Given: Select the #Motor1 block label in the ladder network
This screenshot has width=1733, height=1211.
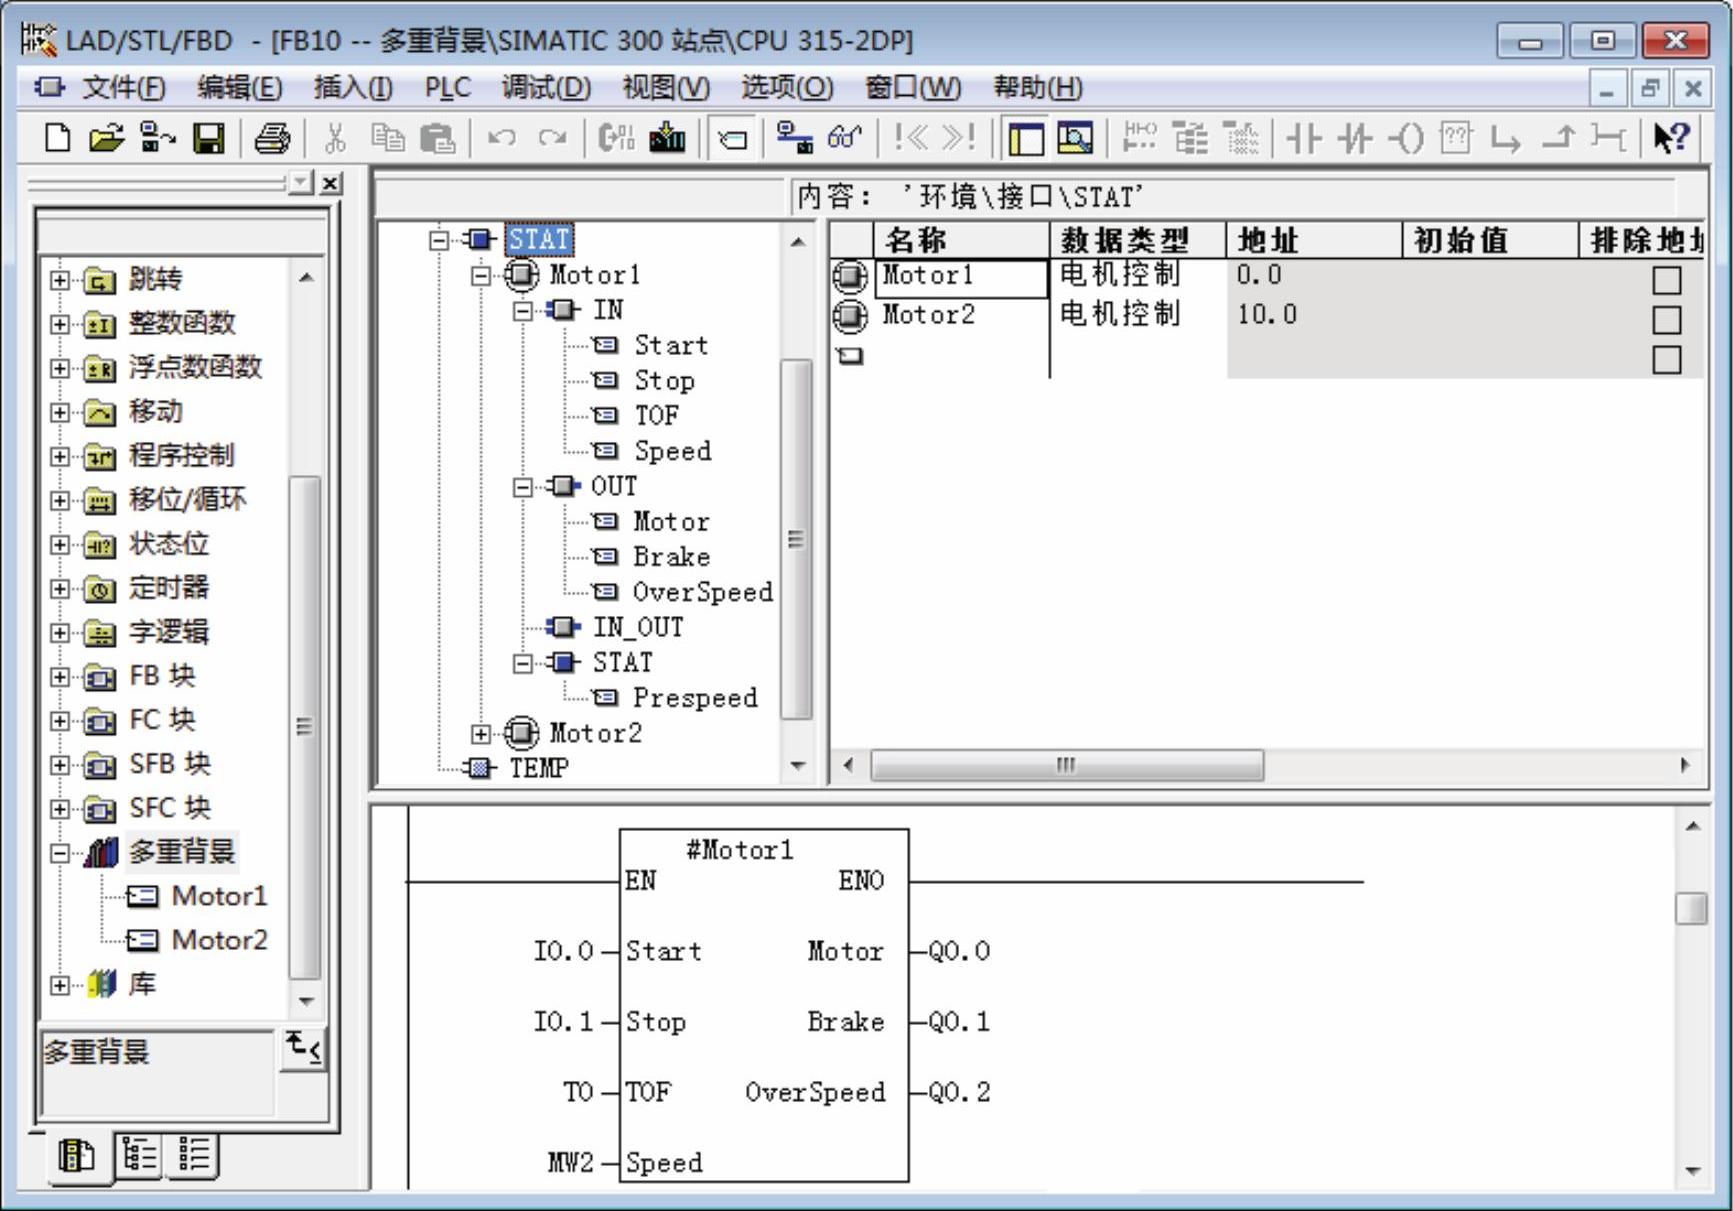Looking at the screenshot, I should pos(739,850).
